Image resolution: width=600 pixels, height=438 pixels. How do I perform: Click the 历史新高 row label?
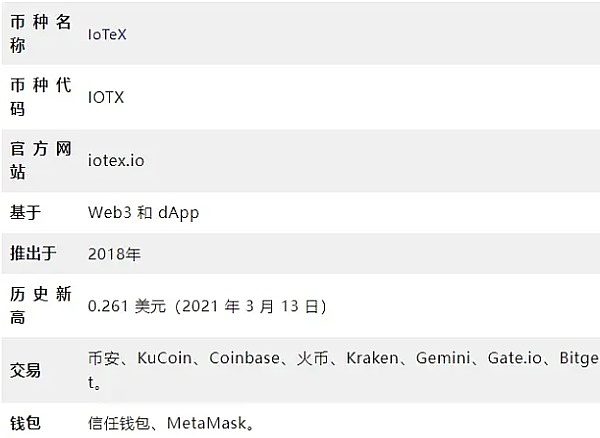pos(40,305)
